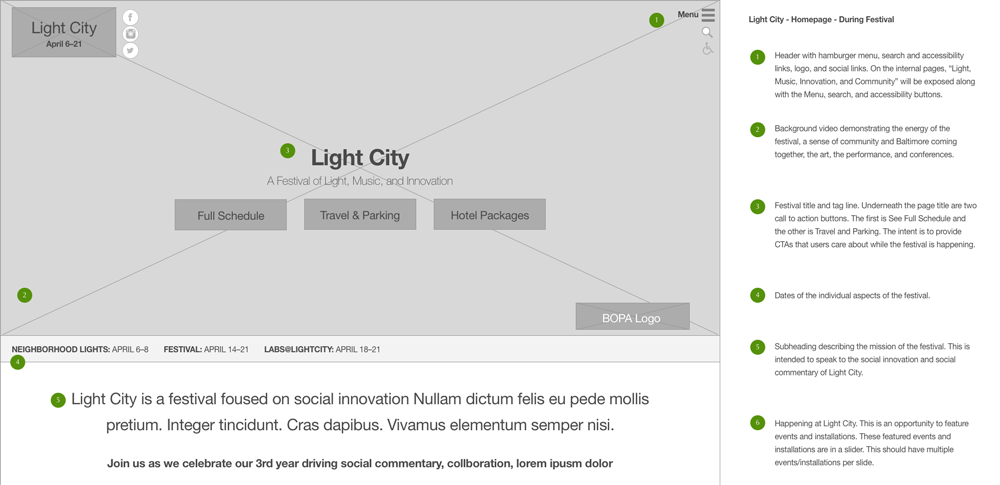Click legend marker 6 in notes panel
The height and width of the screenshot is (485, 1000).
(x=757, y=422)
